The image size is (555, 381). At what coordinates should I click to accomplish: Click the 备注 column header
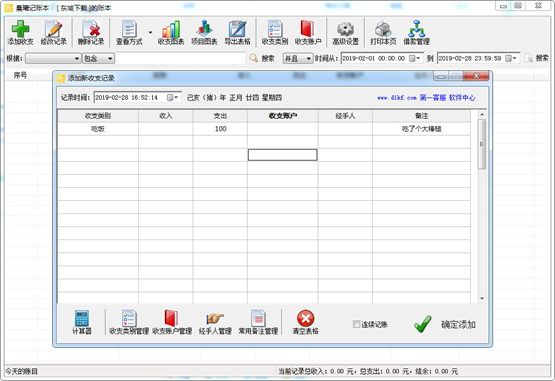click(x=422, y=116)
